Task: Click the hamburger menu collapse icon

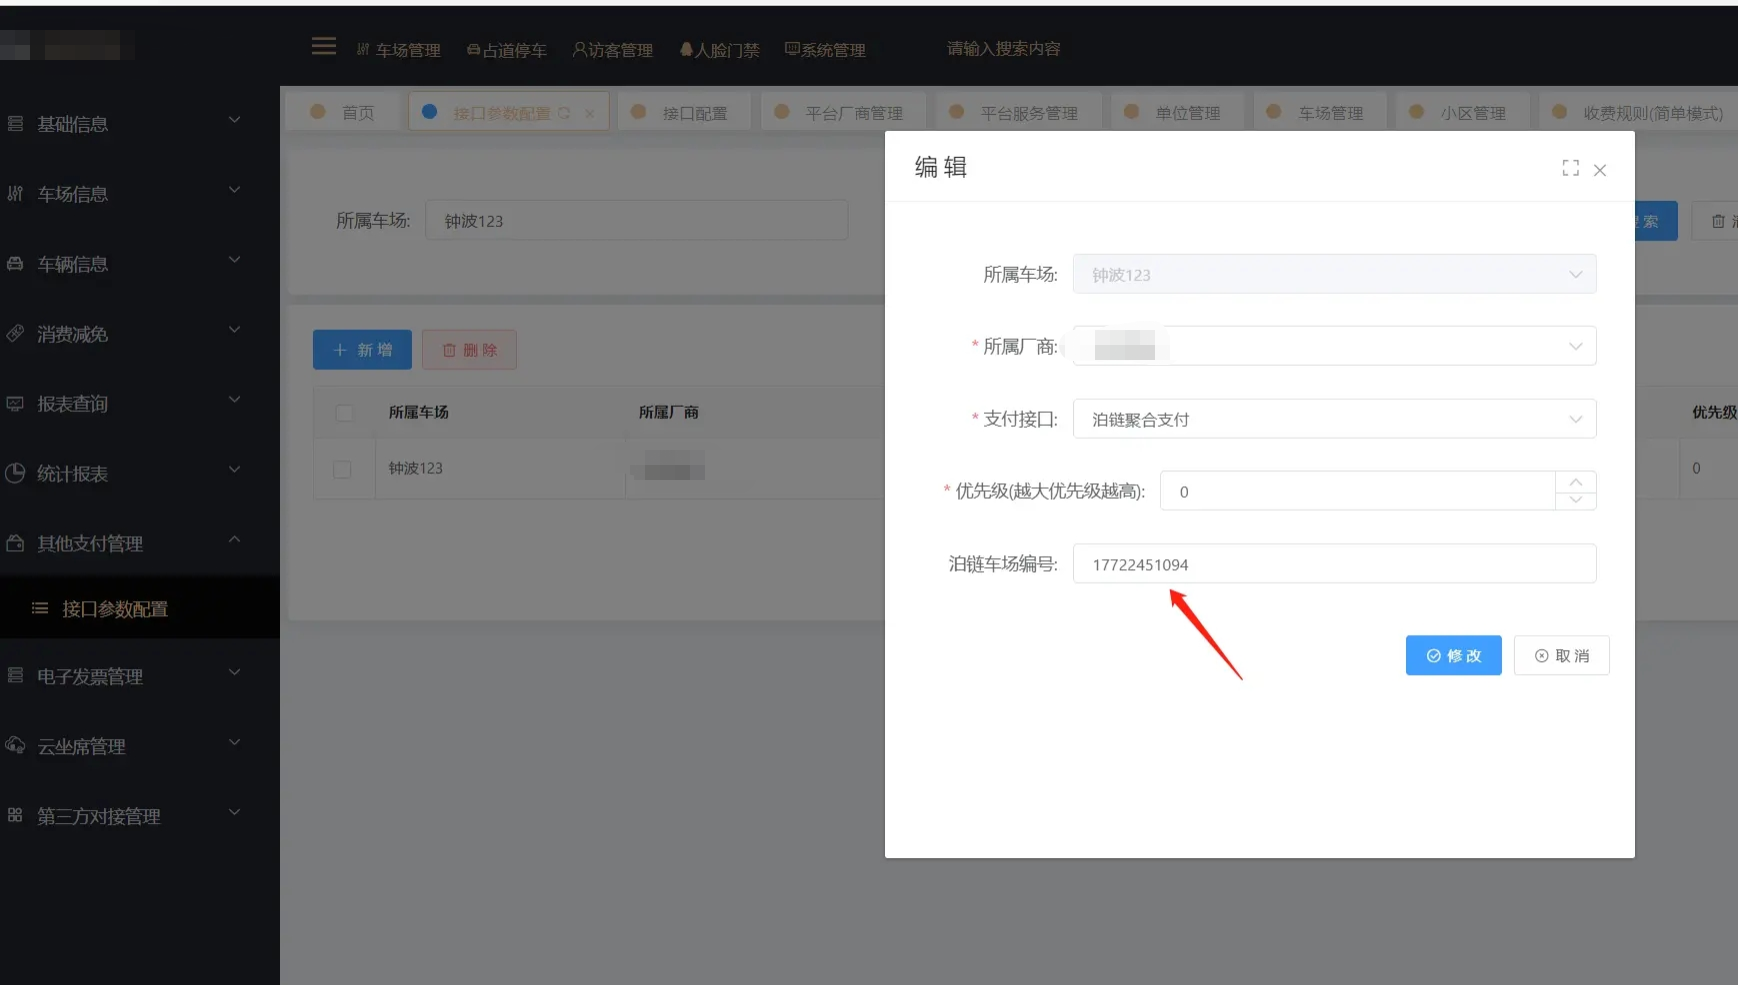Action: click(324, 46)
